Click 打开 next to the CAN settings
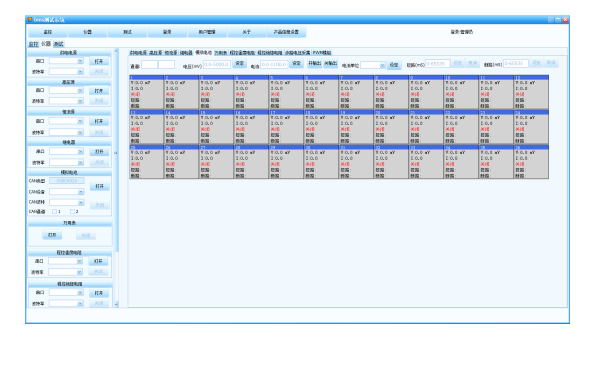 click(x=100, y=186)
